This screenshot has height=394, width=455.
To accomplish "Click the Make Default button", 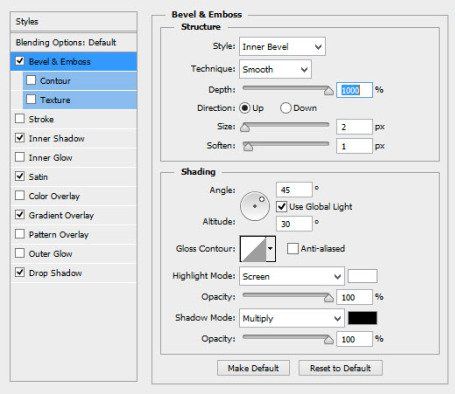I will 253,368.
